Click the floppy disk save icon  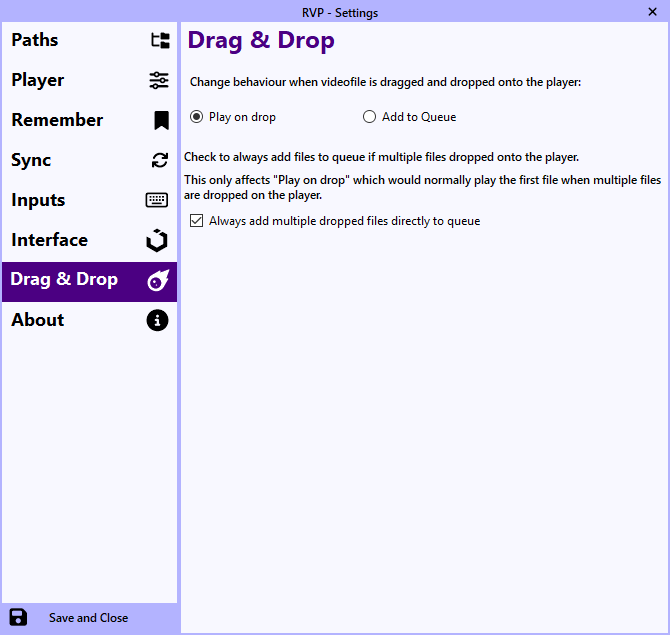[x=18, y=617]
